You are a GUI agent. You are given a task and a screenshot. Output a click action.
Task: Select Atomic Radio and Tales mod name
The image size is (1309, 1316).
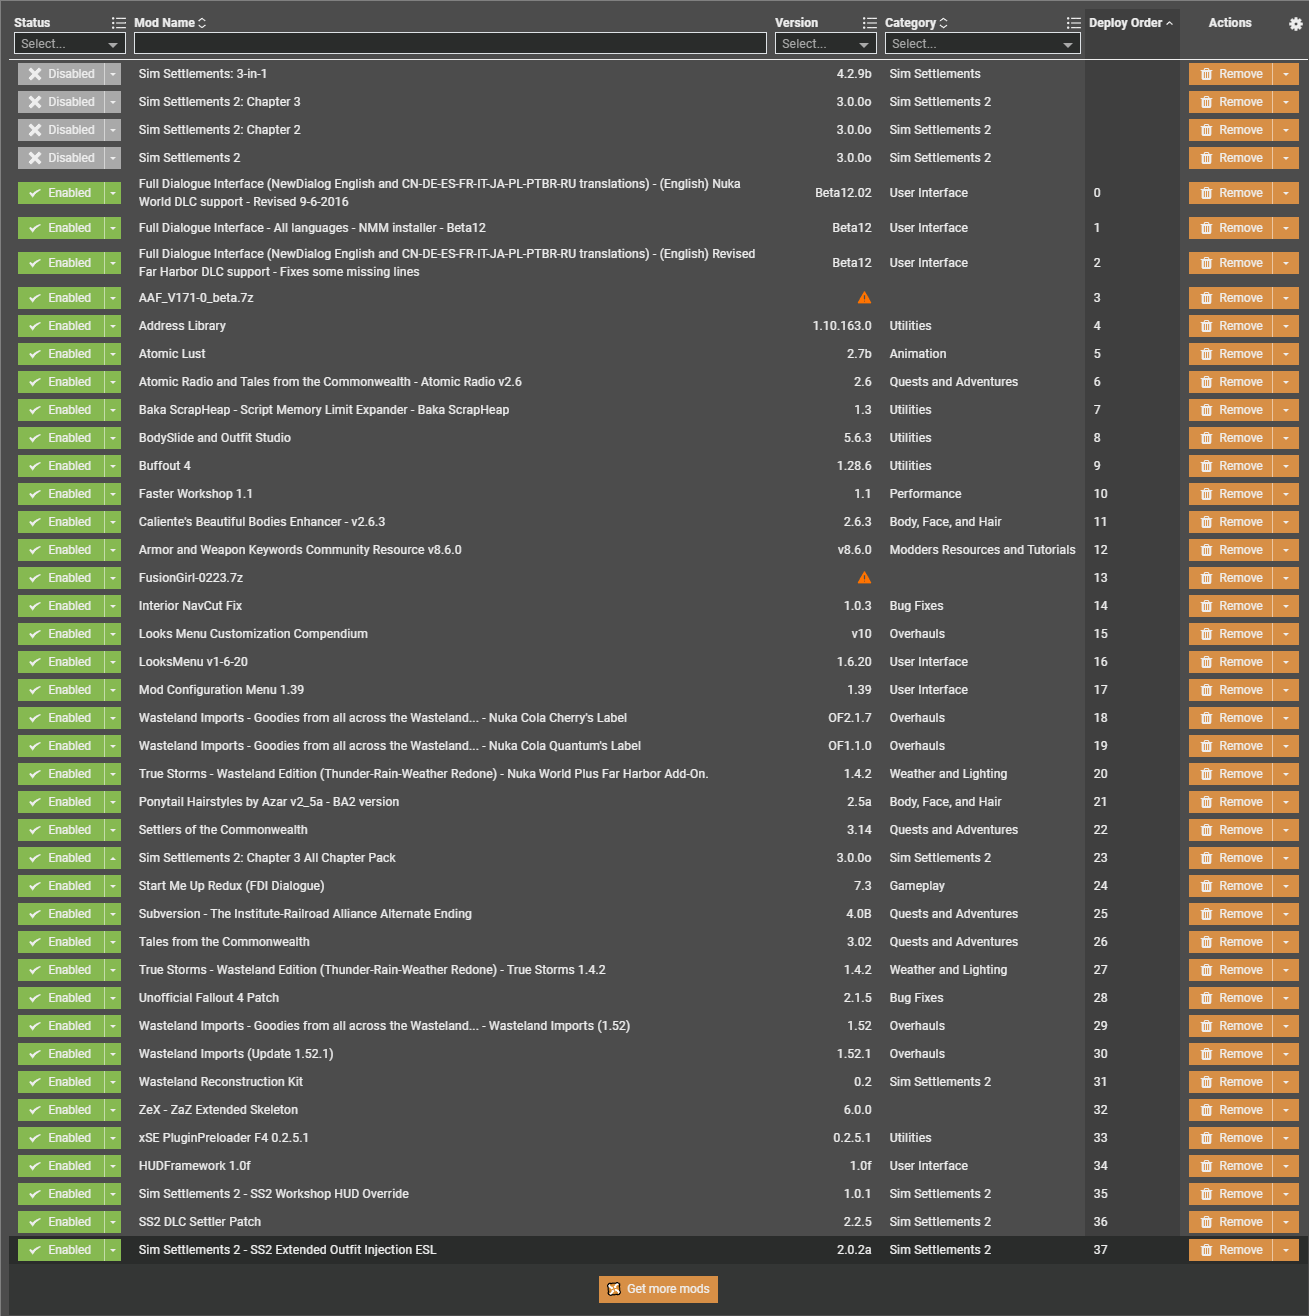pyautogui.click(x=330, y=382)
